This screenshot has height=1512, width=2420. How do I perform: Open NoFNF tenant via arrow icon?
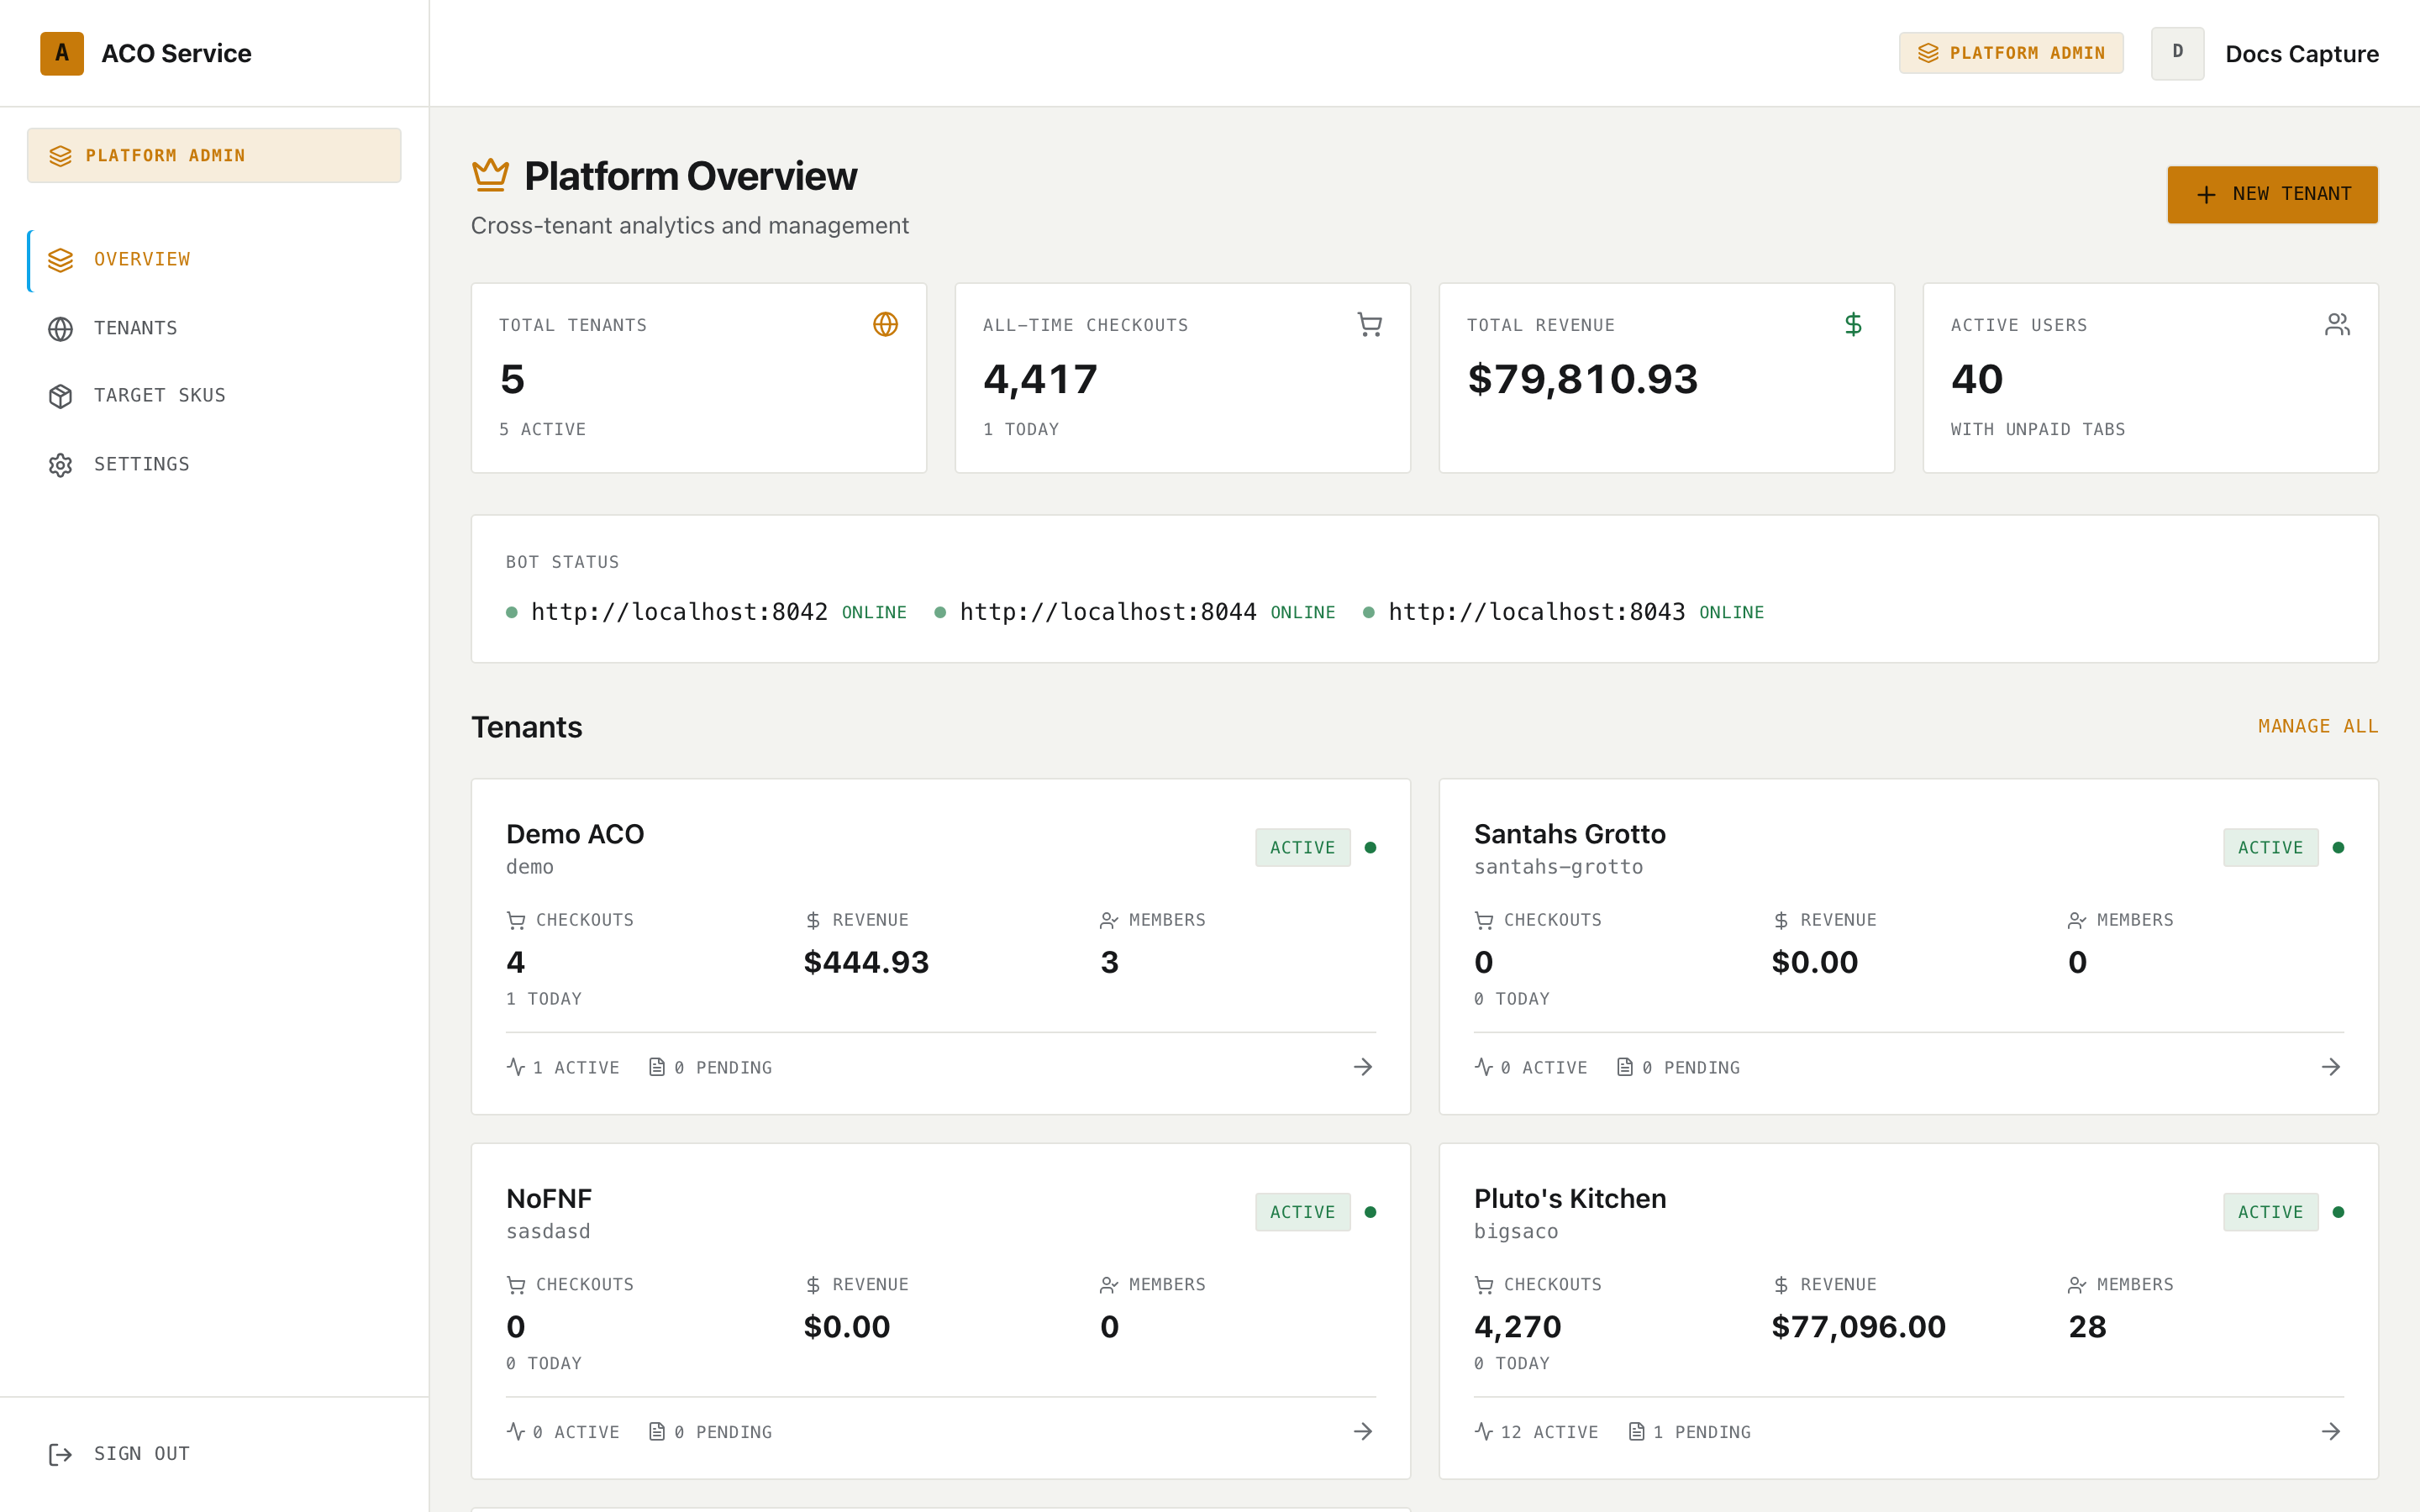(1362, 1432)
